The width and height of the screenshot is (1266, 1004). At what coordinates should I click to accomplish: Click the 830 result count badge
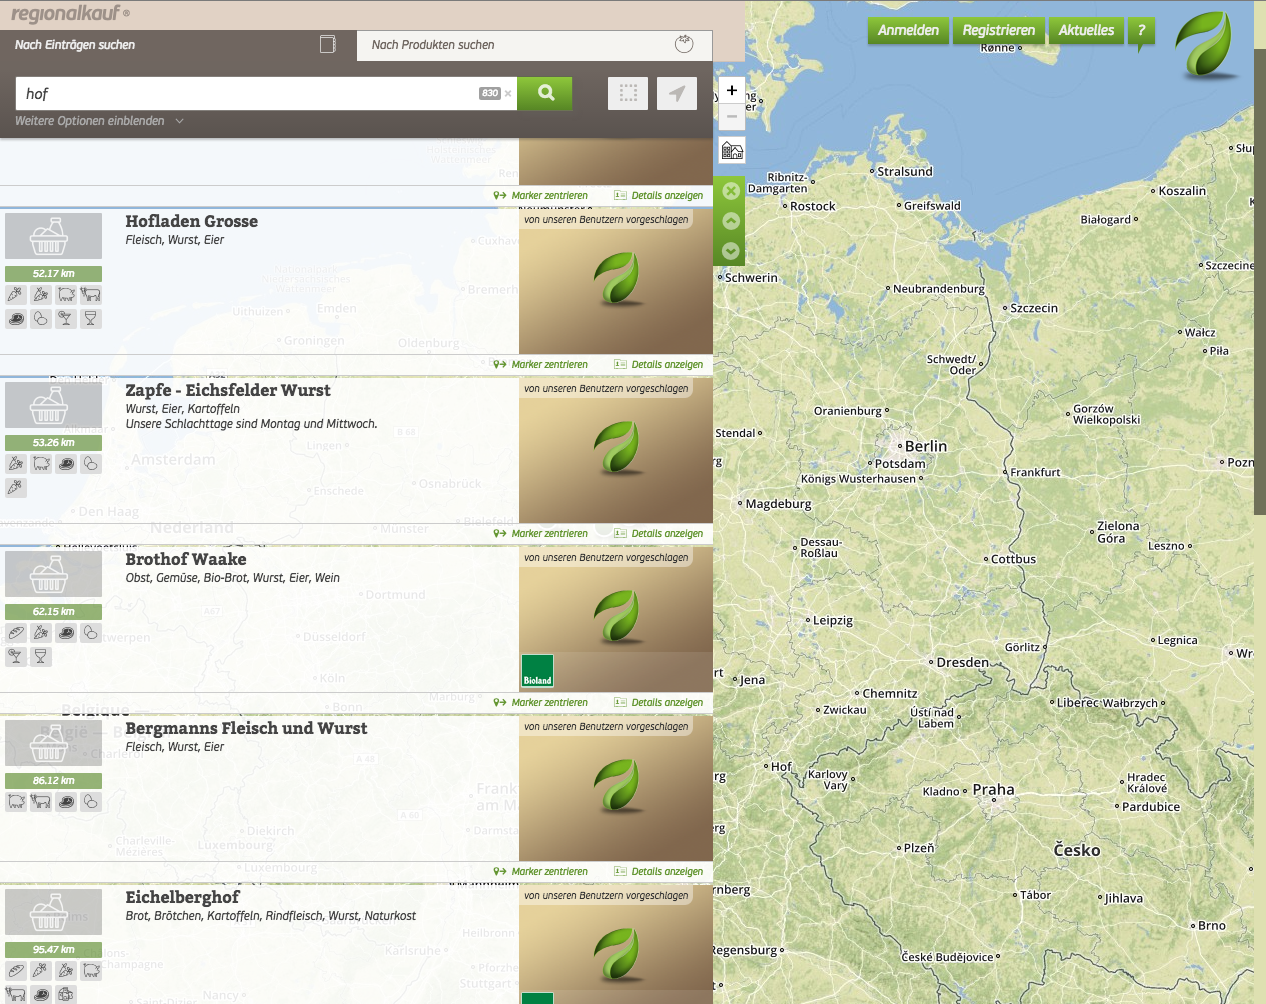[489, 93]
